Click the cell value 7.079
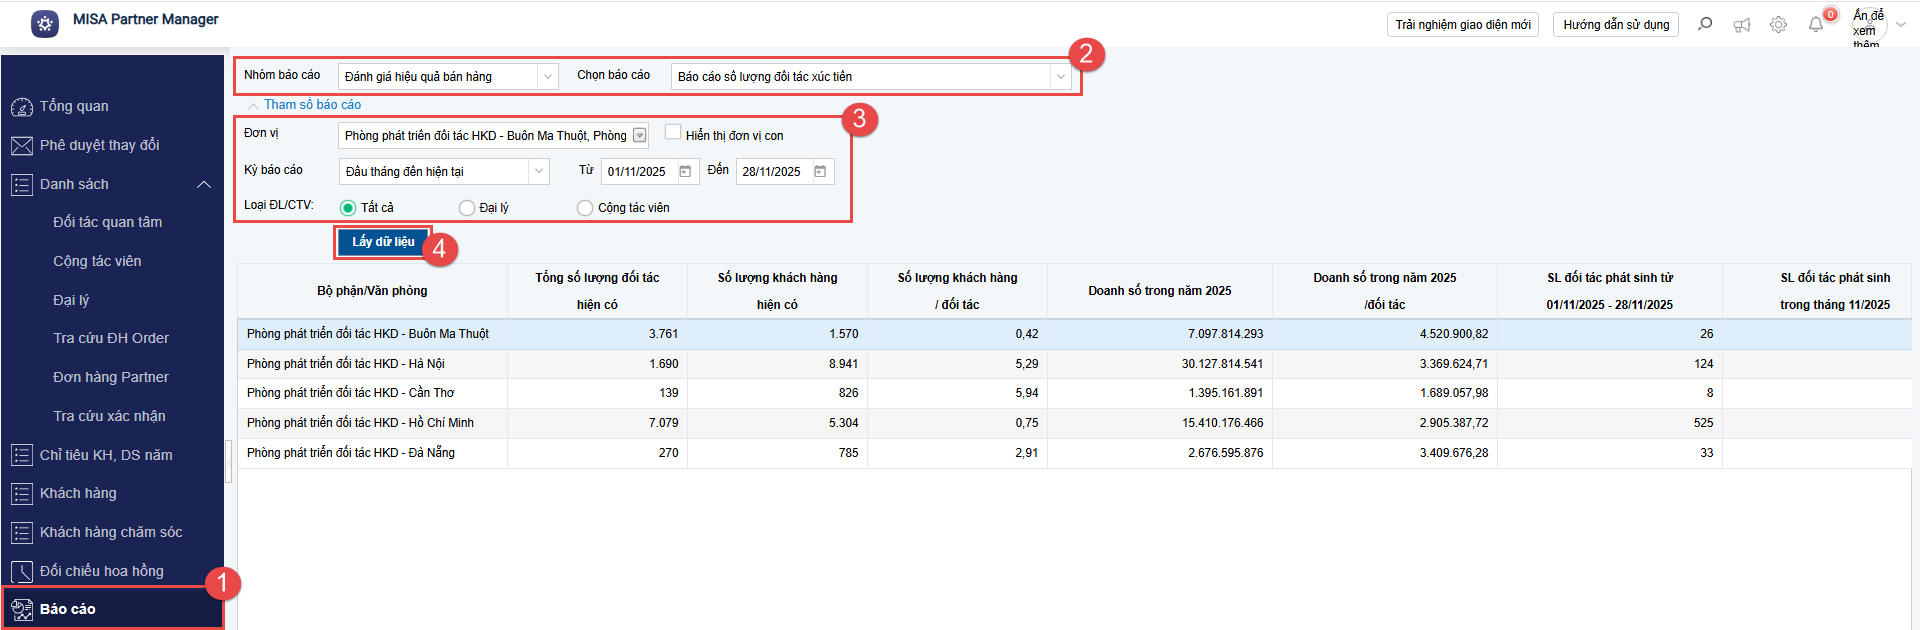Screen dimensions: 1920x630 664,423
